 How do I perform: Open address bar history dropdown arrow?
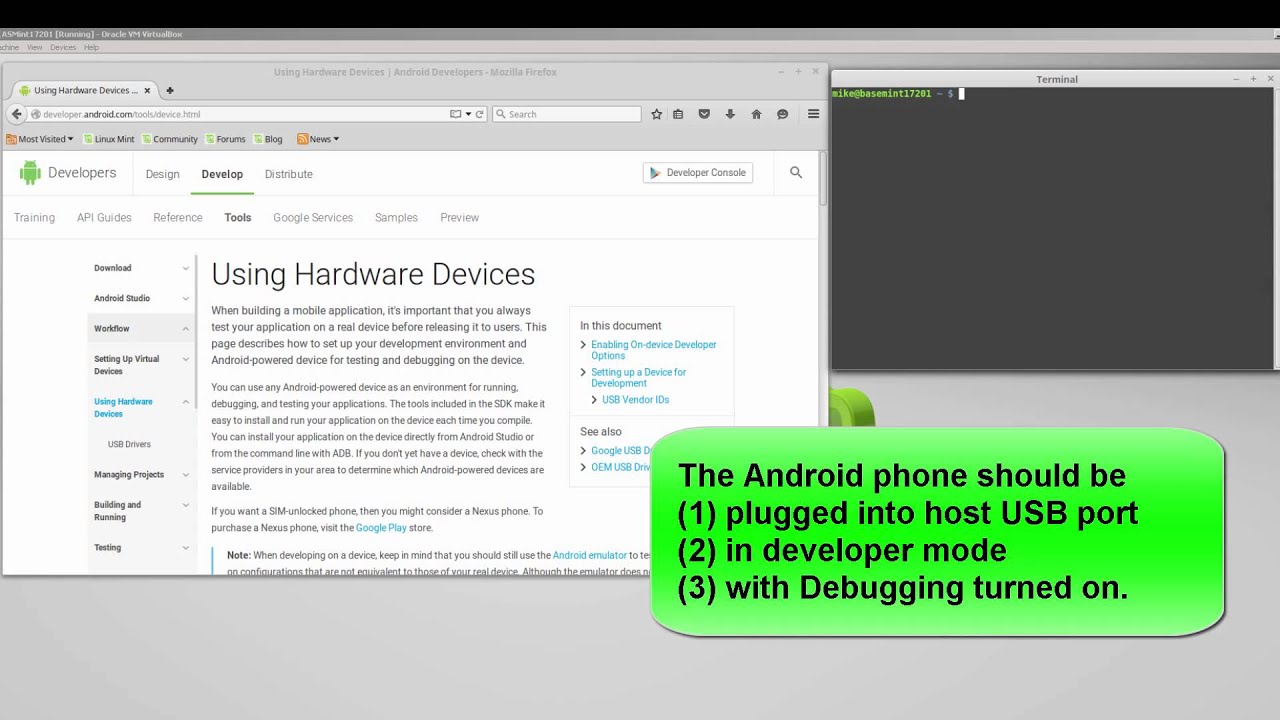point(468,114)
